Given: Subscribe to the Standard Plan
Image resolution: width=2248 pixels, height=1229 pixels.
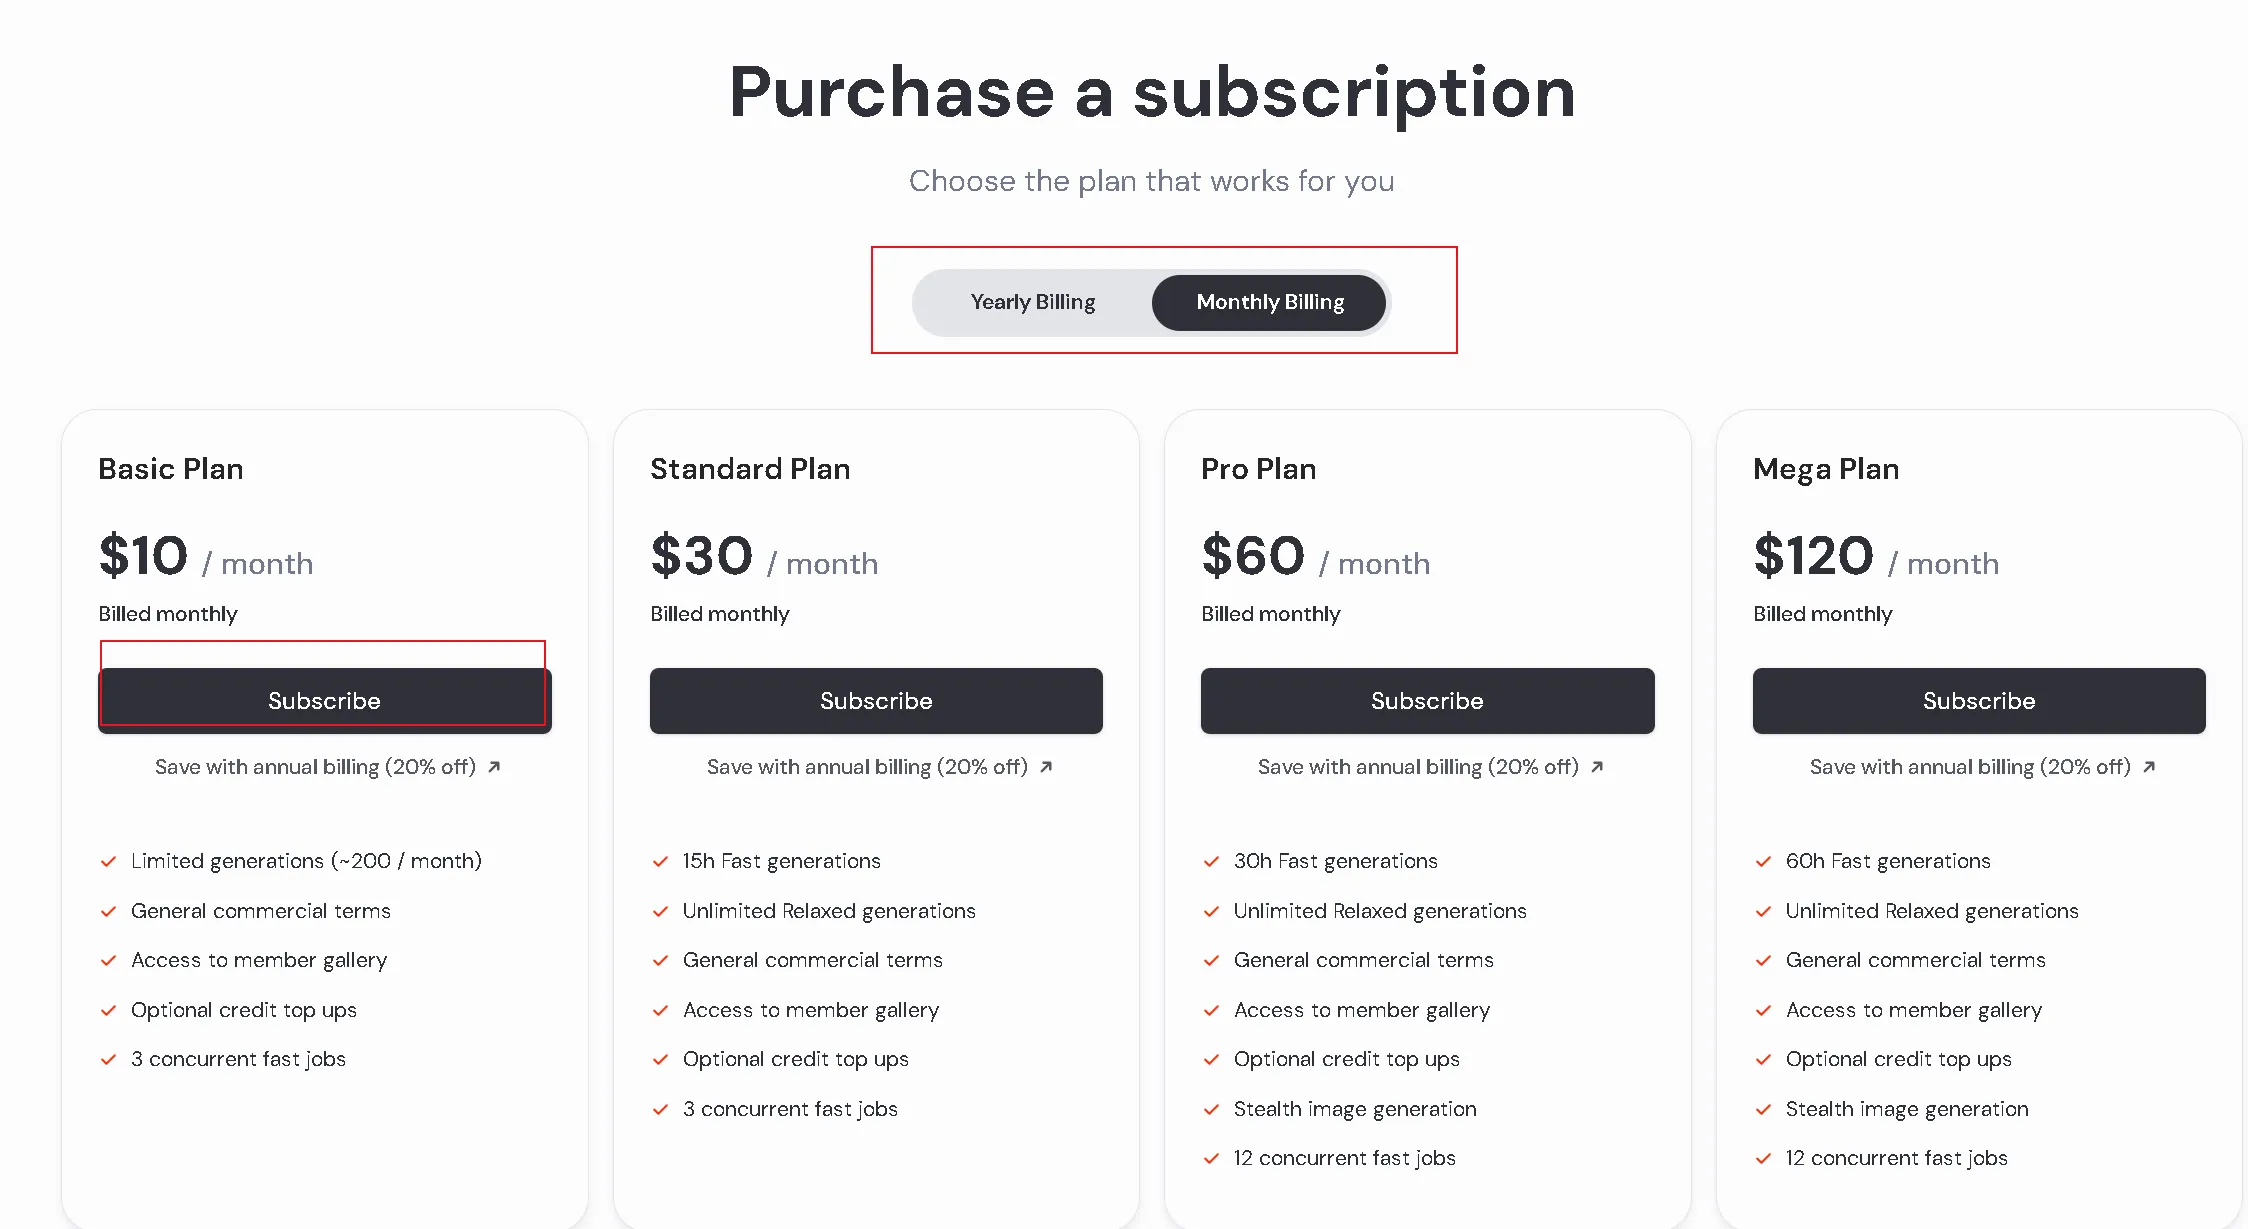Looking at the screenshot, I should tap(876, 701).
